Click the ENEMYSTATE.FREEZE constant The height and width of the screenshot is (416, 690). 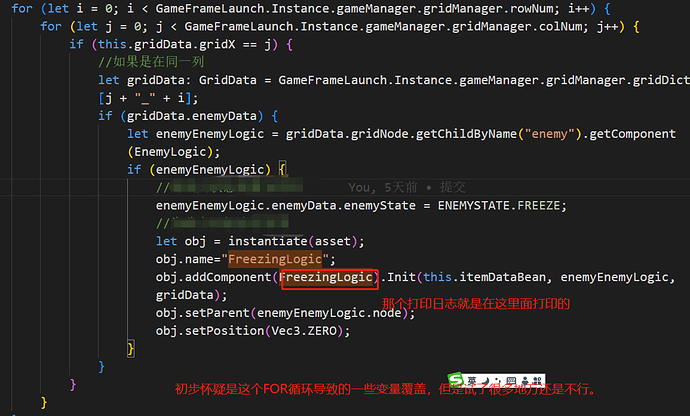[x=499, y=205]
